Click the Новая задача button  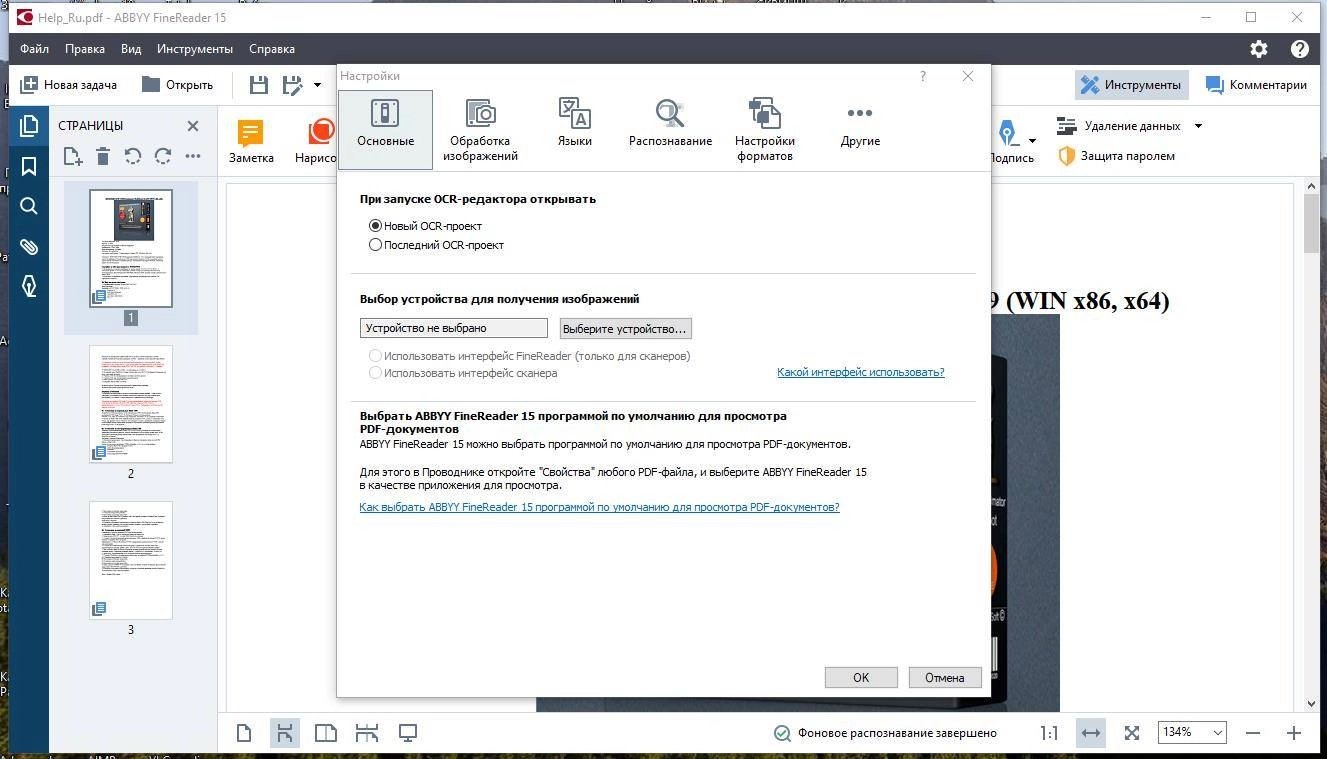[x=69, y=85]
